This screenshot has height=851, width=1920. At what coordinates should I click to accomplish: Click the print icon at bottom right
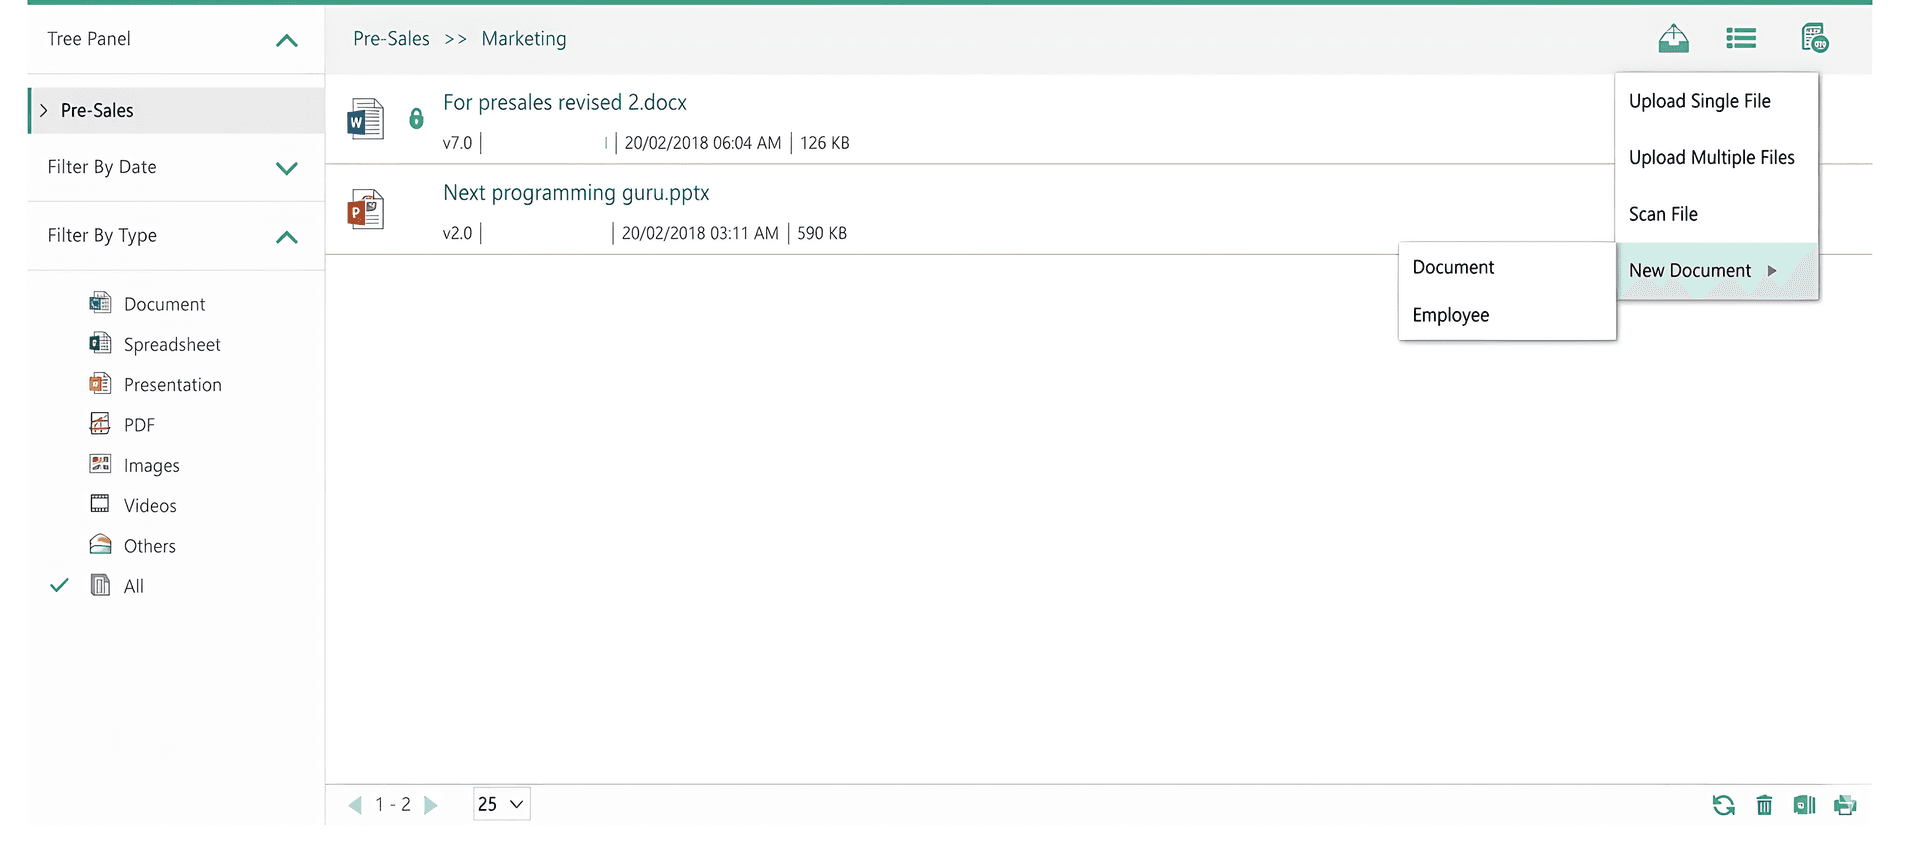1845,805
